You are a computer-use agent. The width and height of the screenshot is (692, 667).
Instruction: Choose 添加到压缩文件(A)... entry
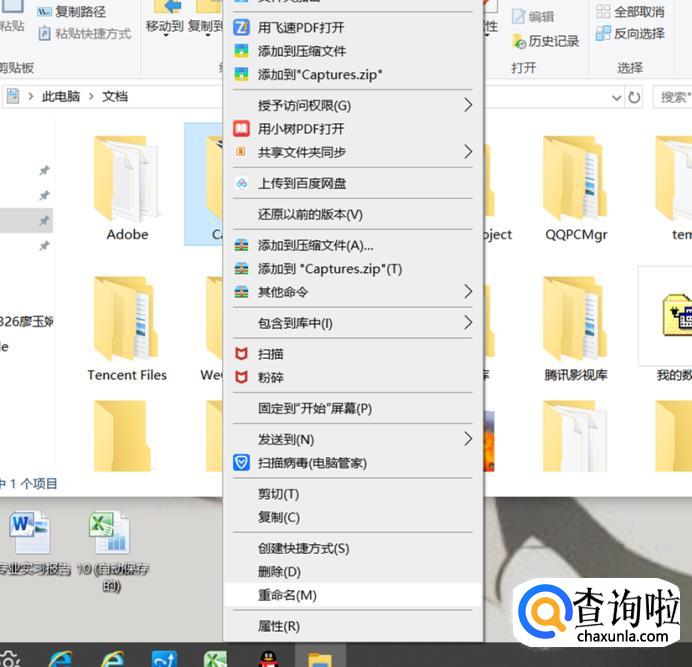pos(353,245)
